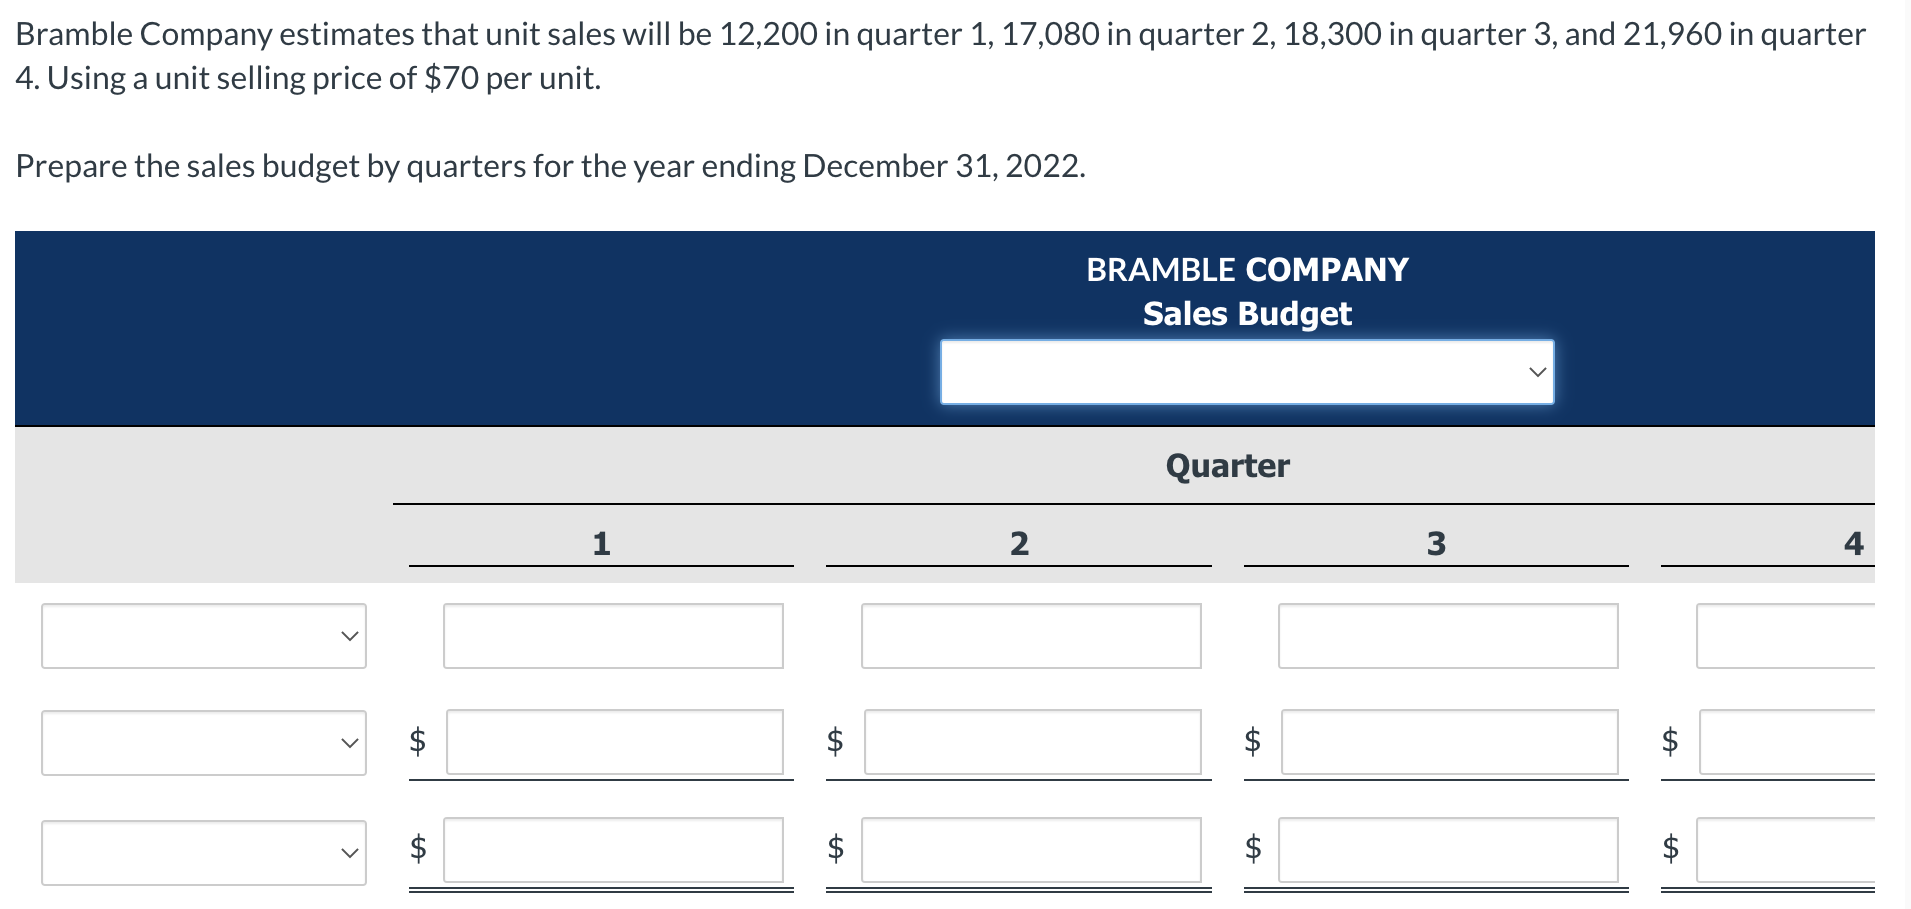Expand the third row label dropdown
Image resolution: width=1911 pixels, height=909 pixels.
(204, 851)
